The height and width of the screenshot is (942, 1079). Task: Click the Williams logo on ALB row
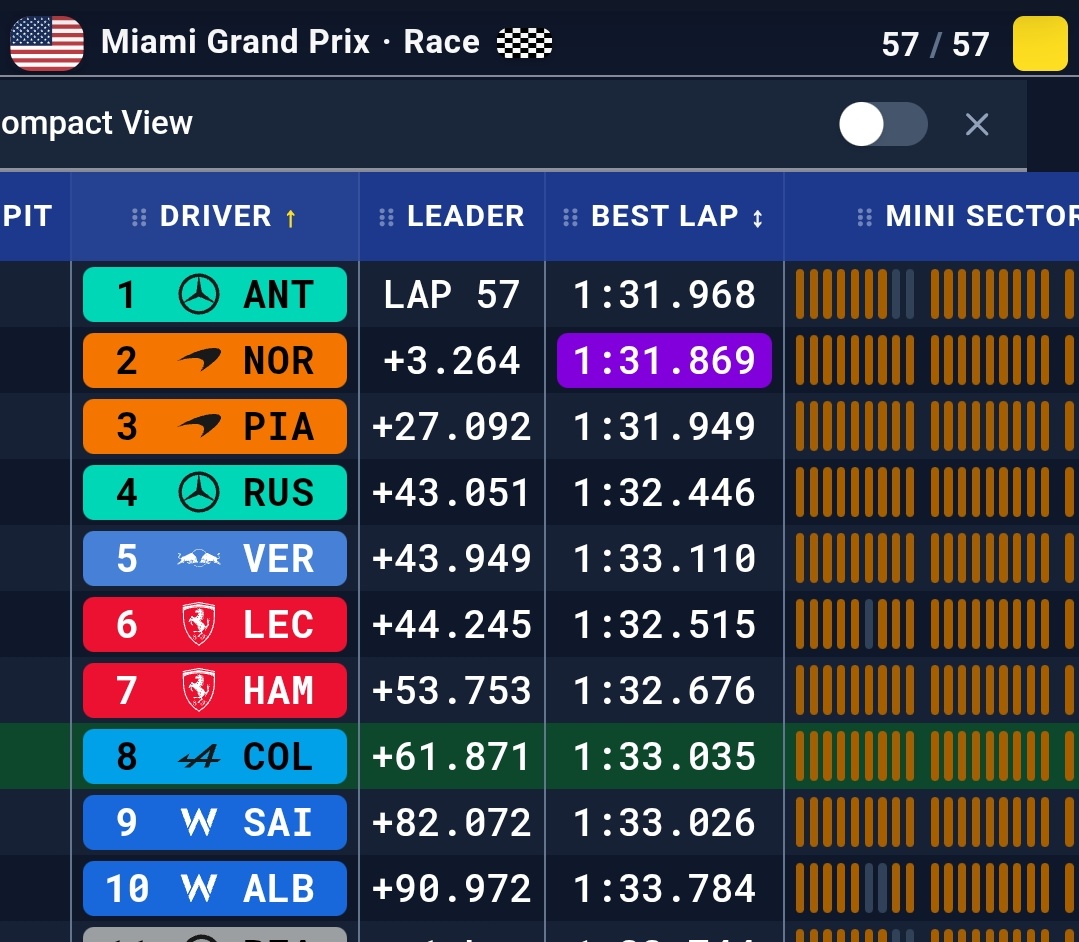199,888
